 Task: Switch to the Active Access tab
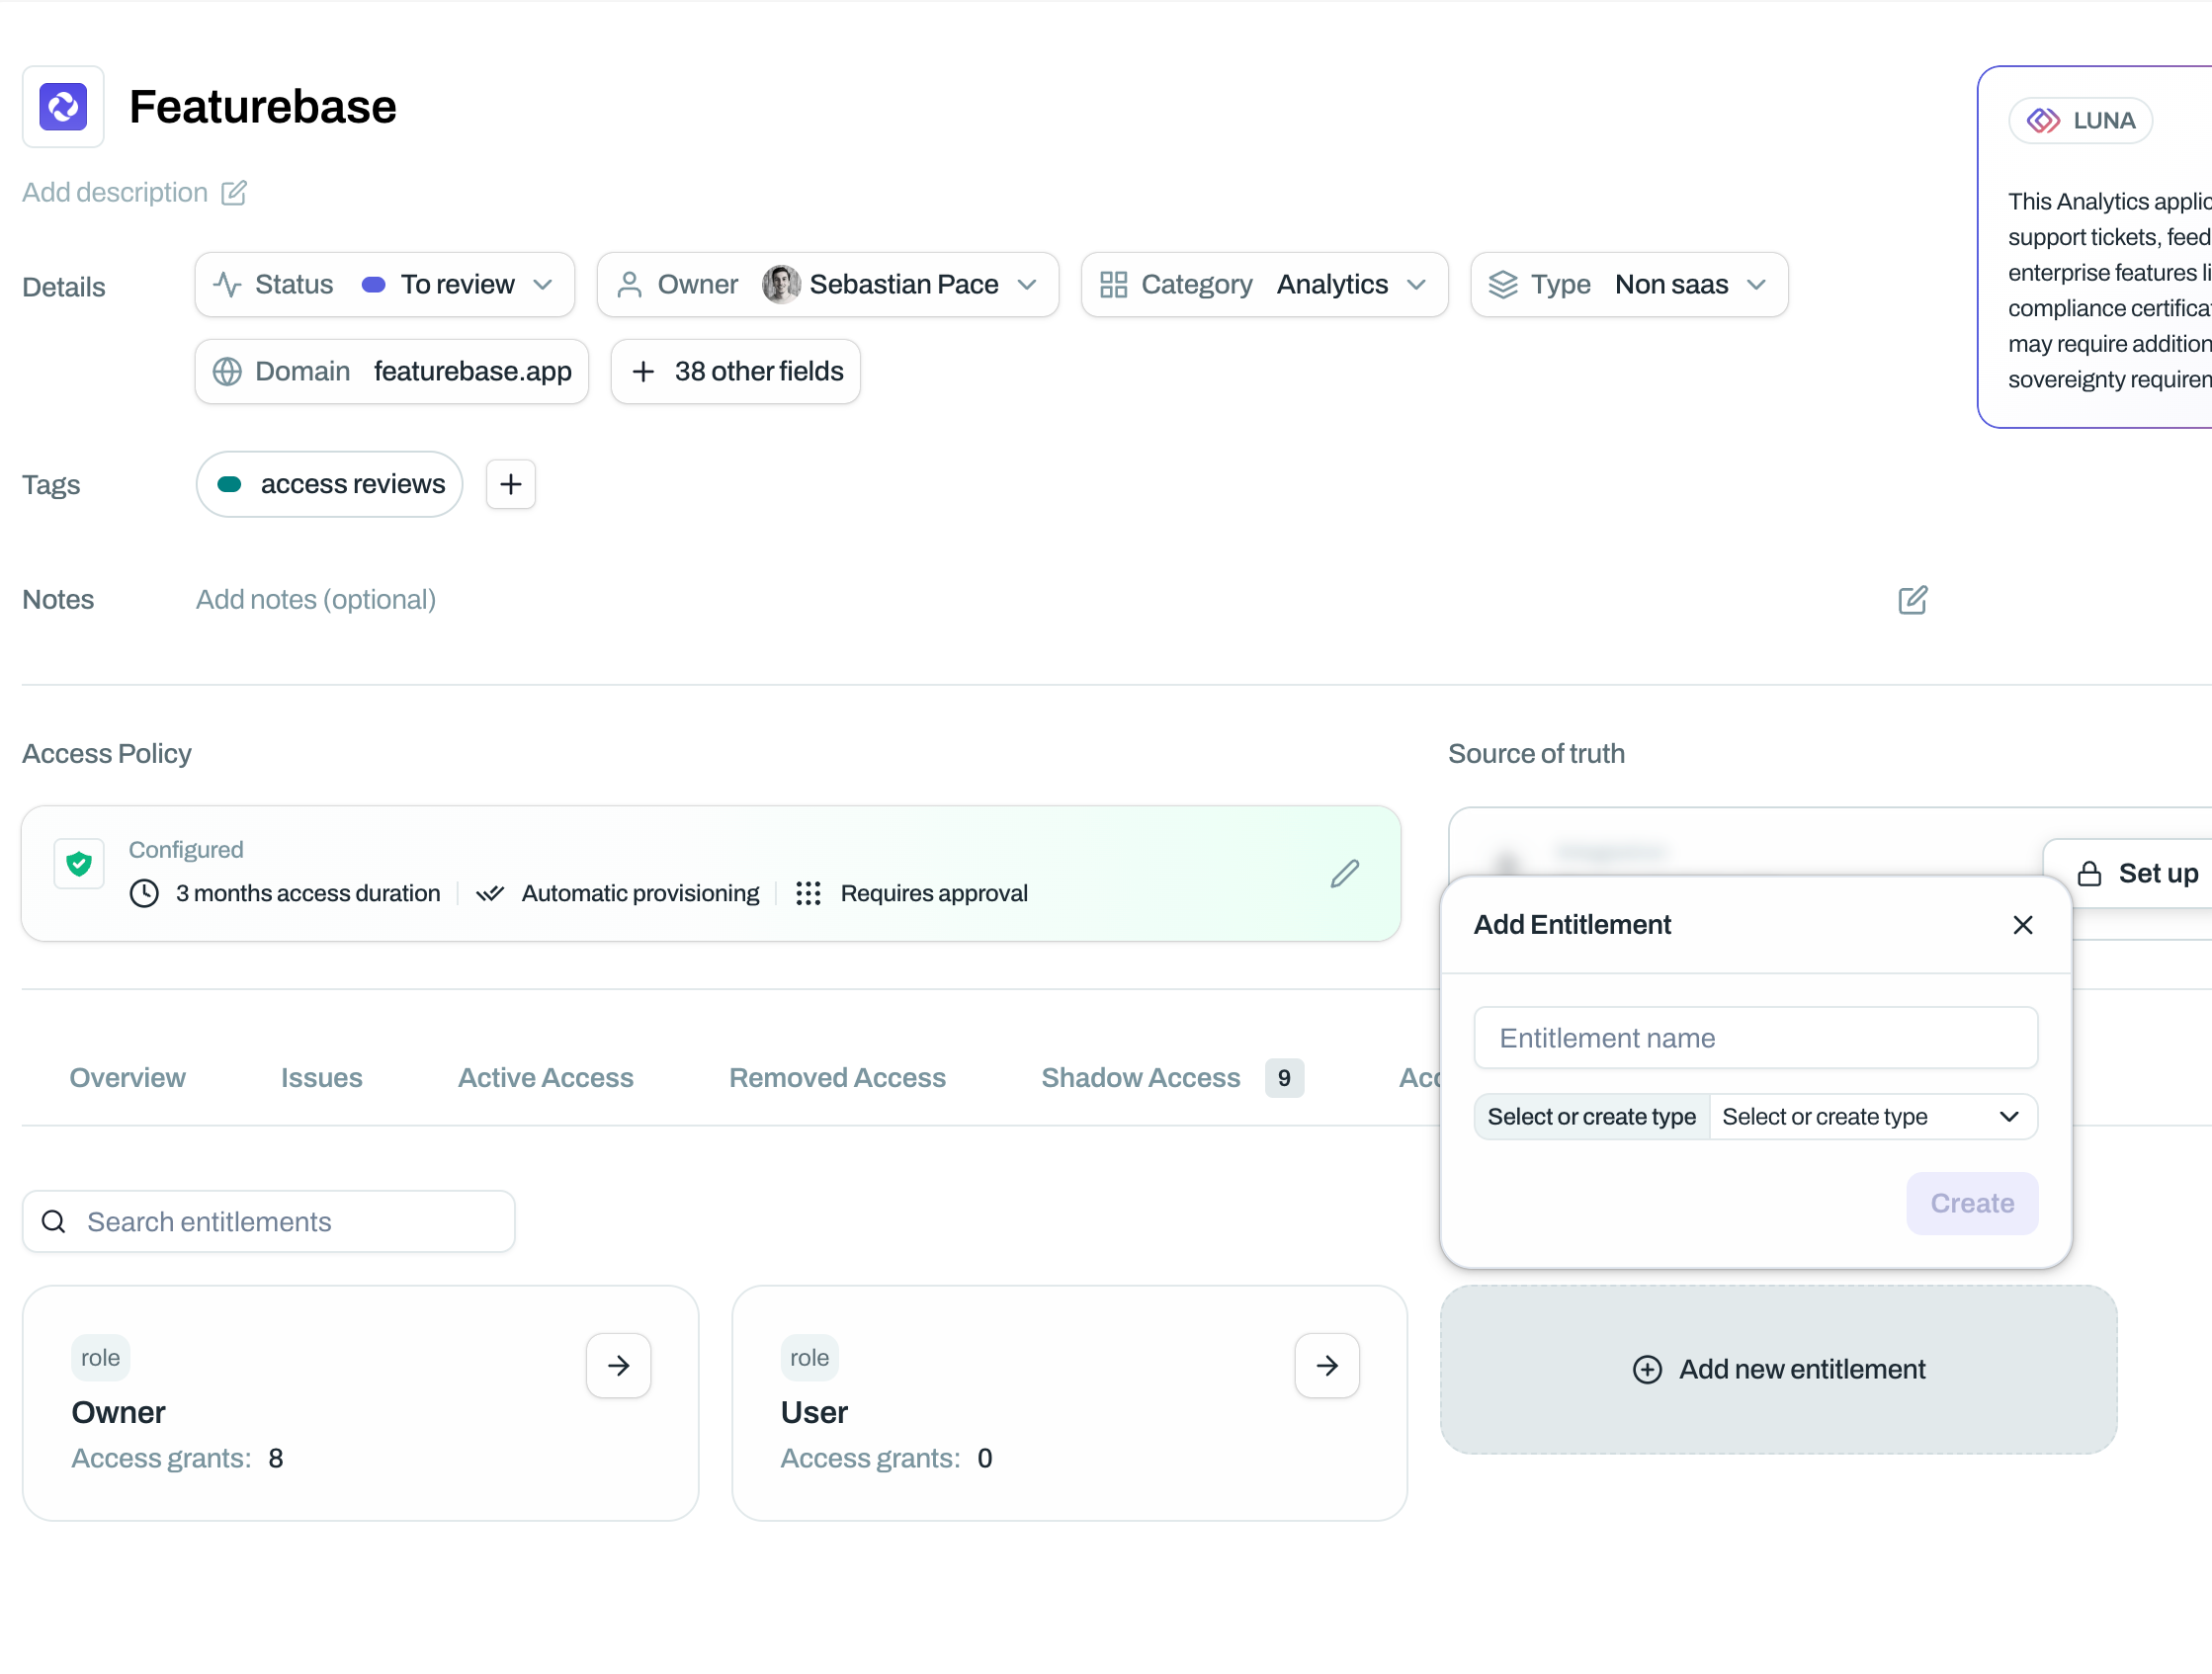coord(545,1078)
